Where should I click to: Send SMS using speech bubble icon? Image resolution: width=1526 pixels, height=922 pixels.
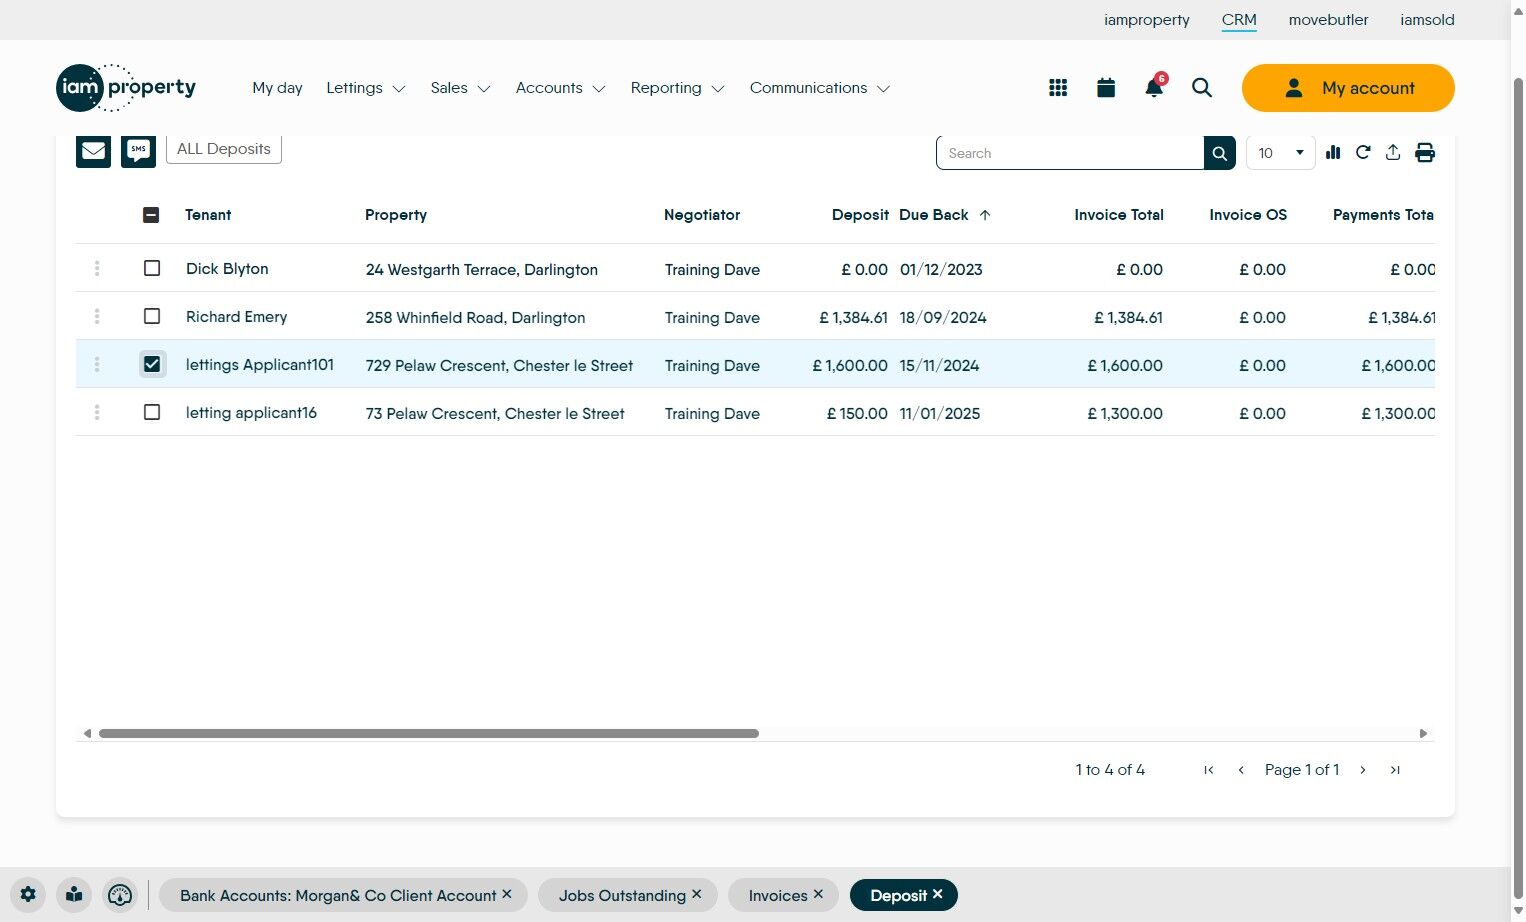[138, 150]
